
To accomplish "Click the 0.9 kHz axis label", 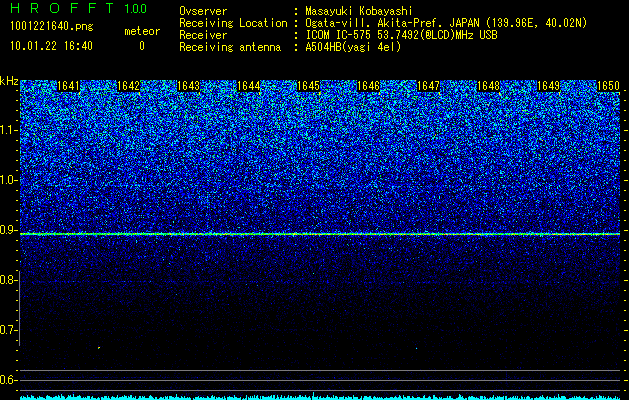I will 7,230.
